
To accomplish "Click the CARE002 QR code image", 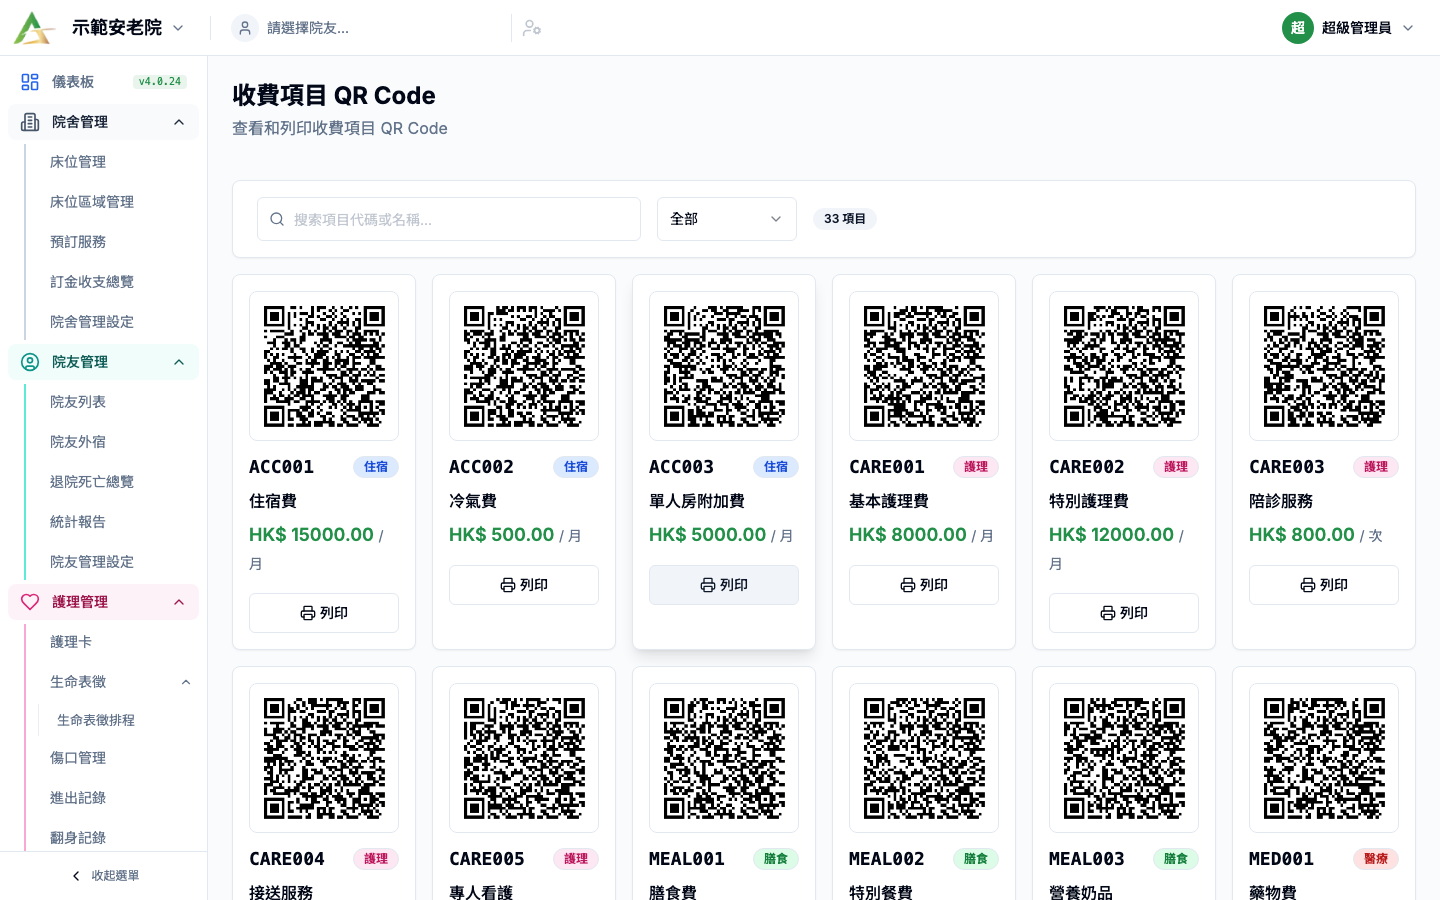I will 1124,366.
